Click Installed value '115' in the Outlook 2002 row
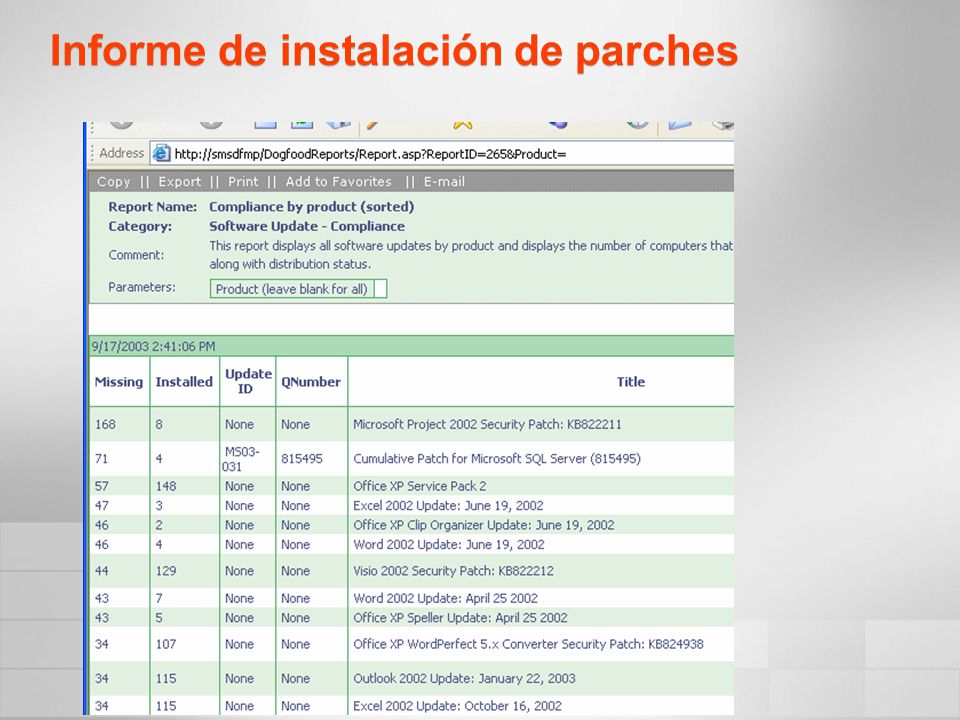This screenshot has height=720, width=960. (166, 678)
